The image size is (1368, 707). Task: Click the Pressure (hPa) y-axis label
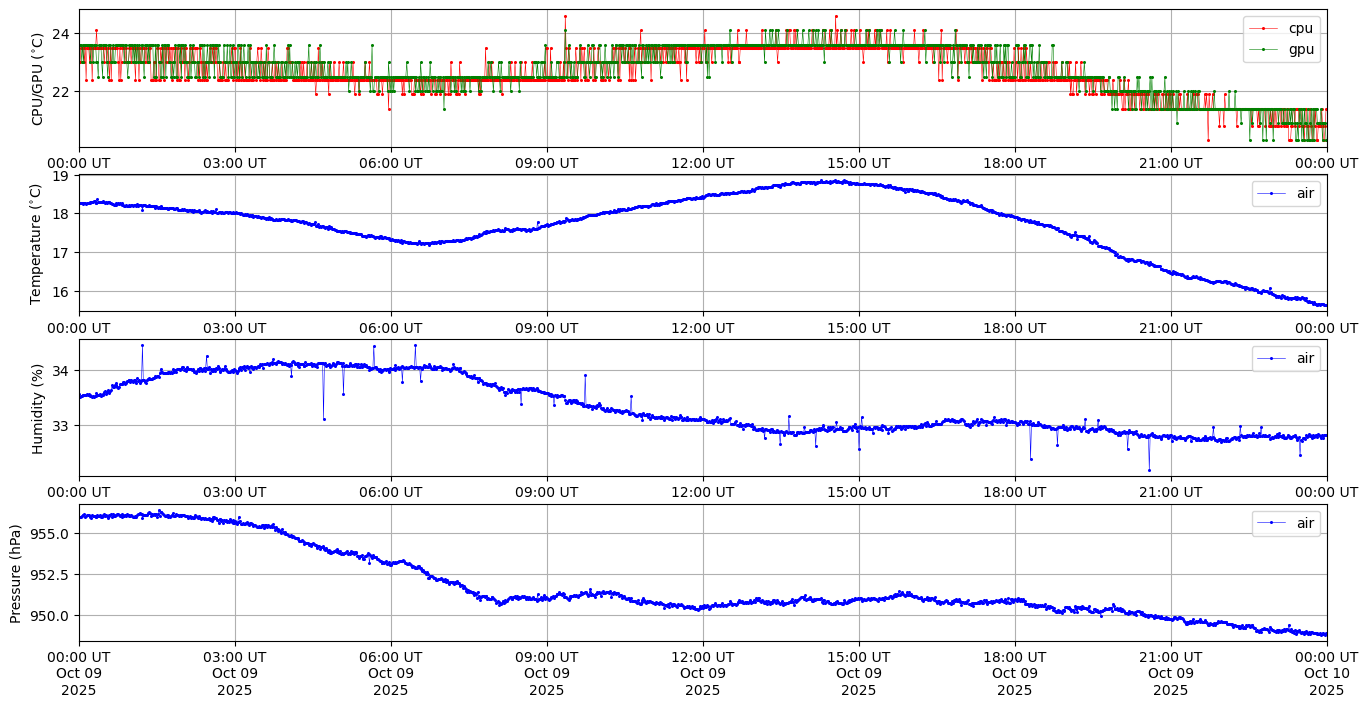click(16, 572)
